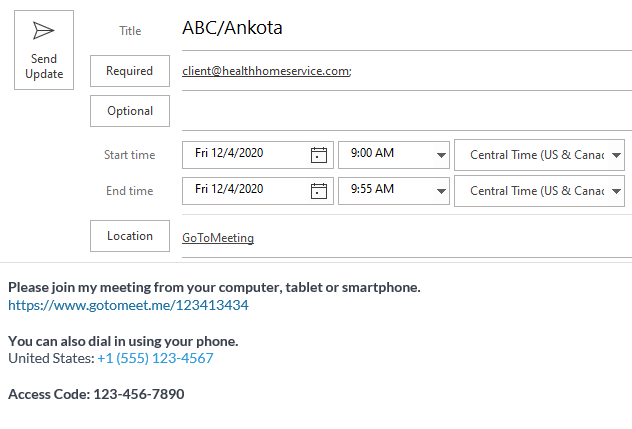Open the start time zone dropdown arrow
Viewport: 632px width, 429px height.
(616, 155)
